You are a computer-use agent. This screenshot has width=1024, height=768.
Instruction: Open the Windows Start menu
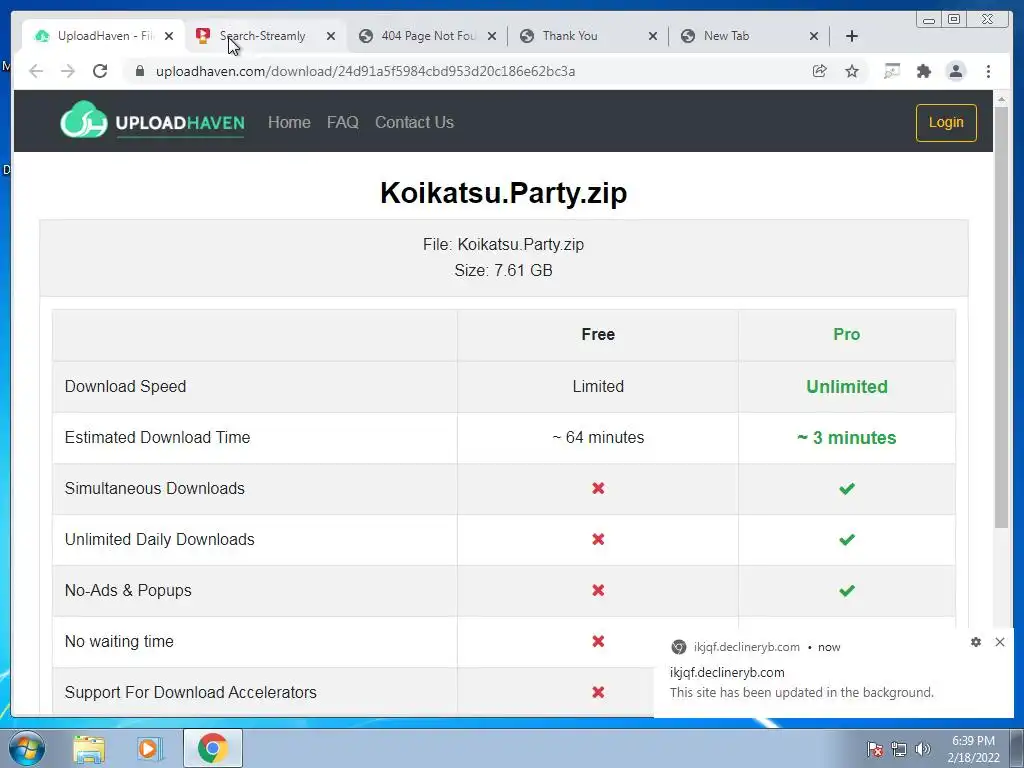(26, 748)
